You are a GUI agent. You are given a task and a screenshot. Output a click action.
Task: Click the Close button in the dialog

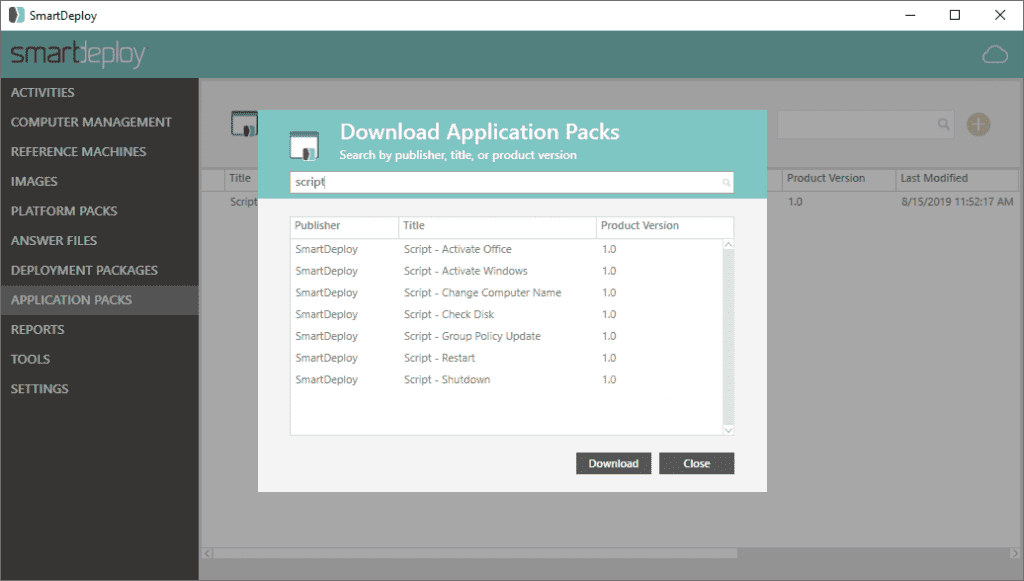(x=696, y=463)
